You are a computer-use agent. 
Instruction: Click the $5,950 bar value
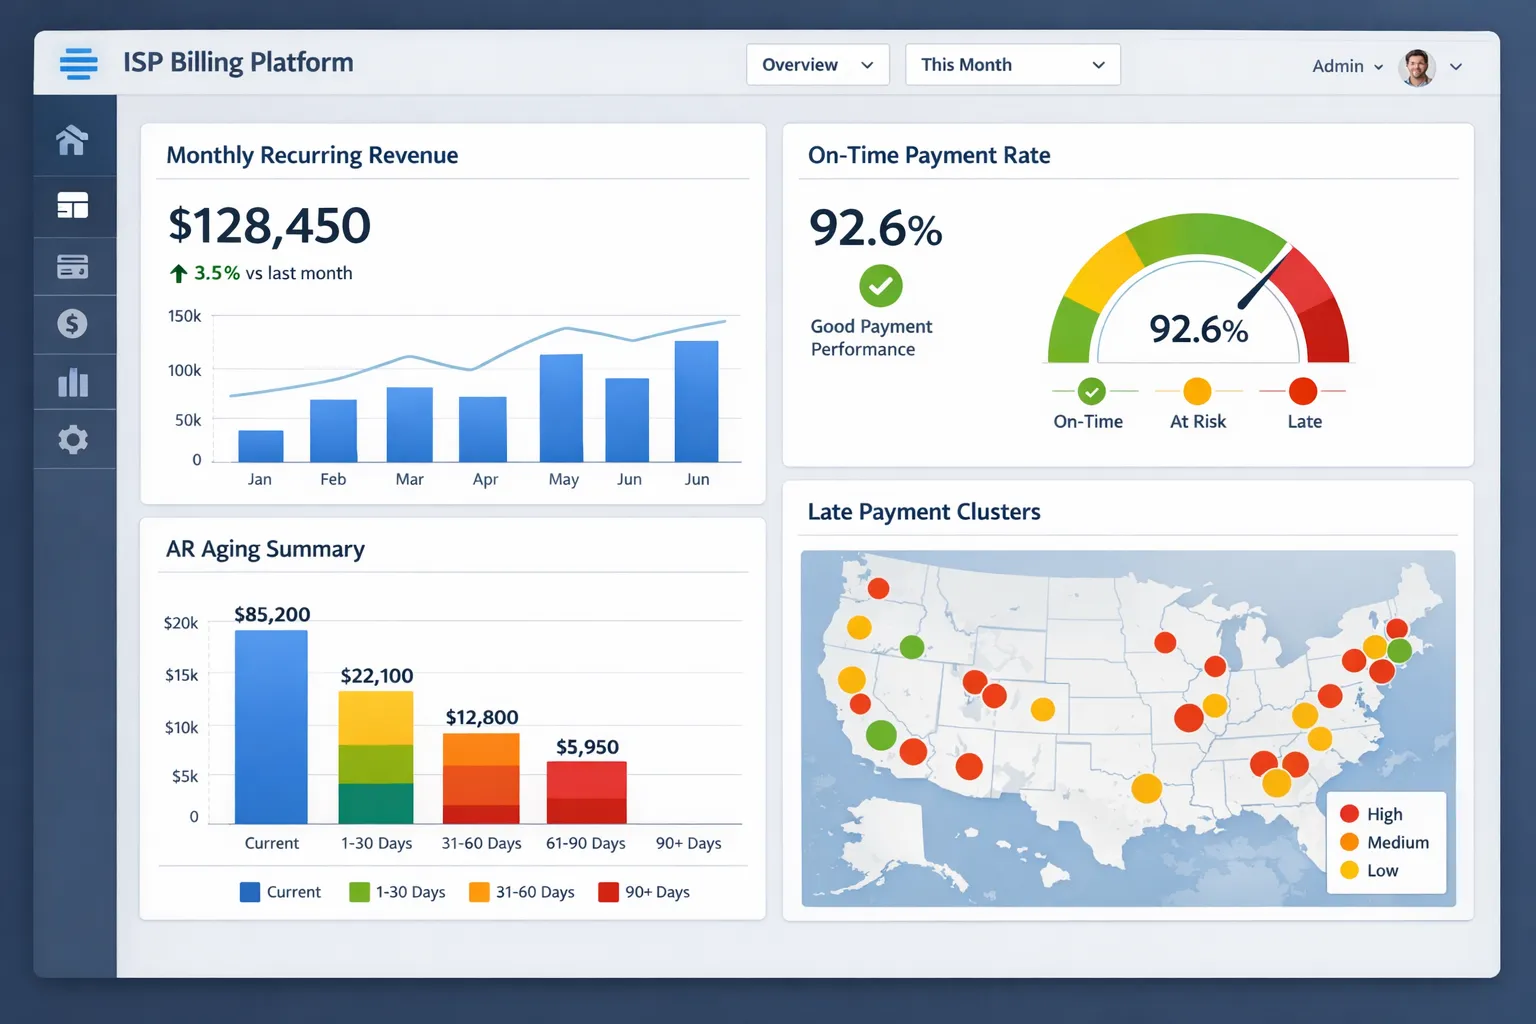[x=587, y=747]
